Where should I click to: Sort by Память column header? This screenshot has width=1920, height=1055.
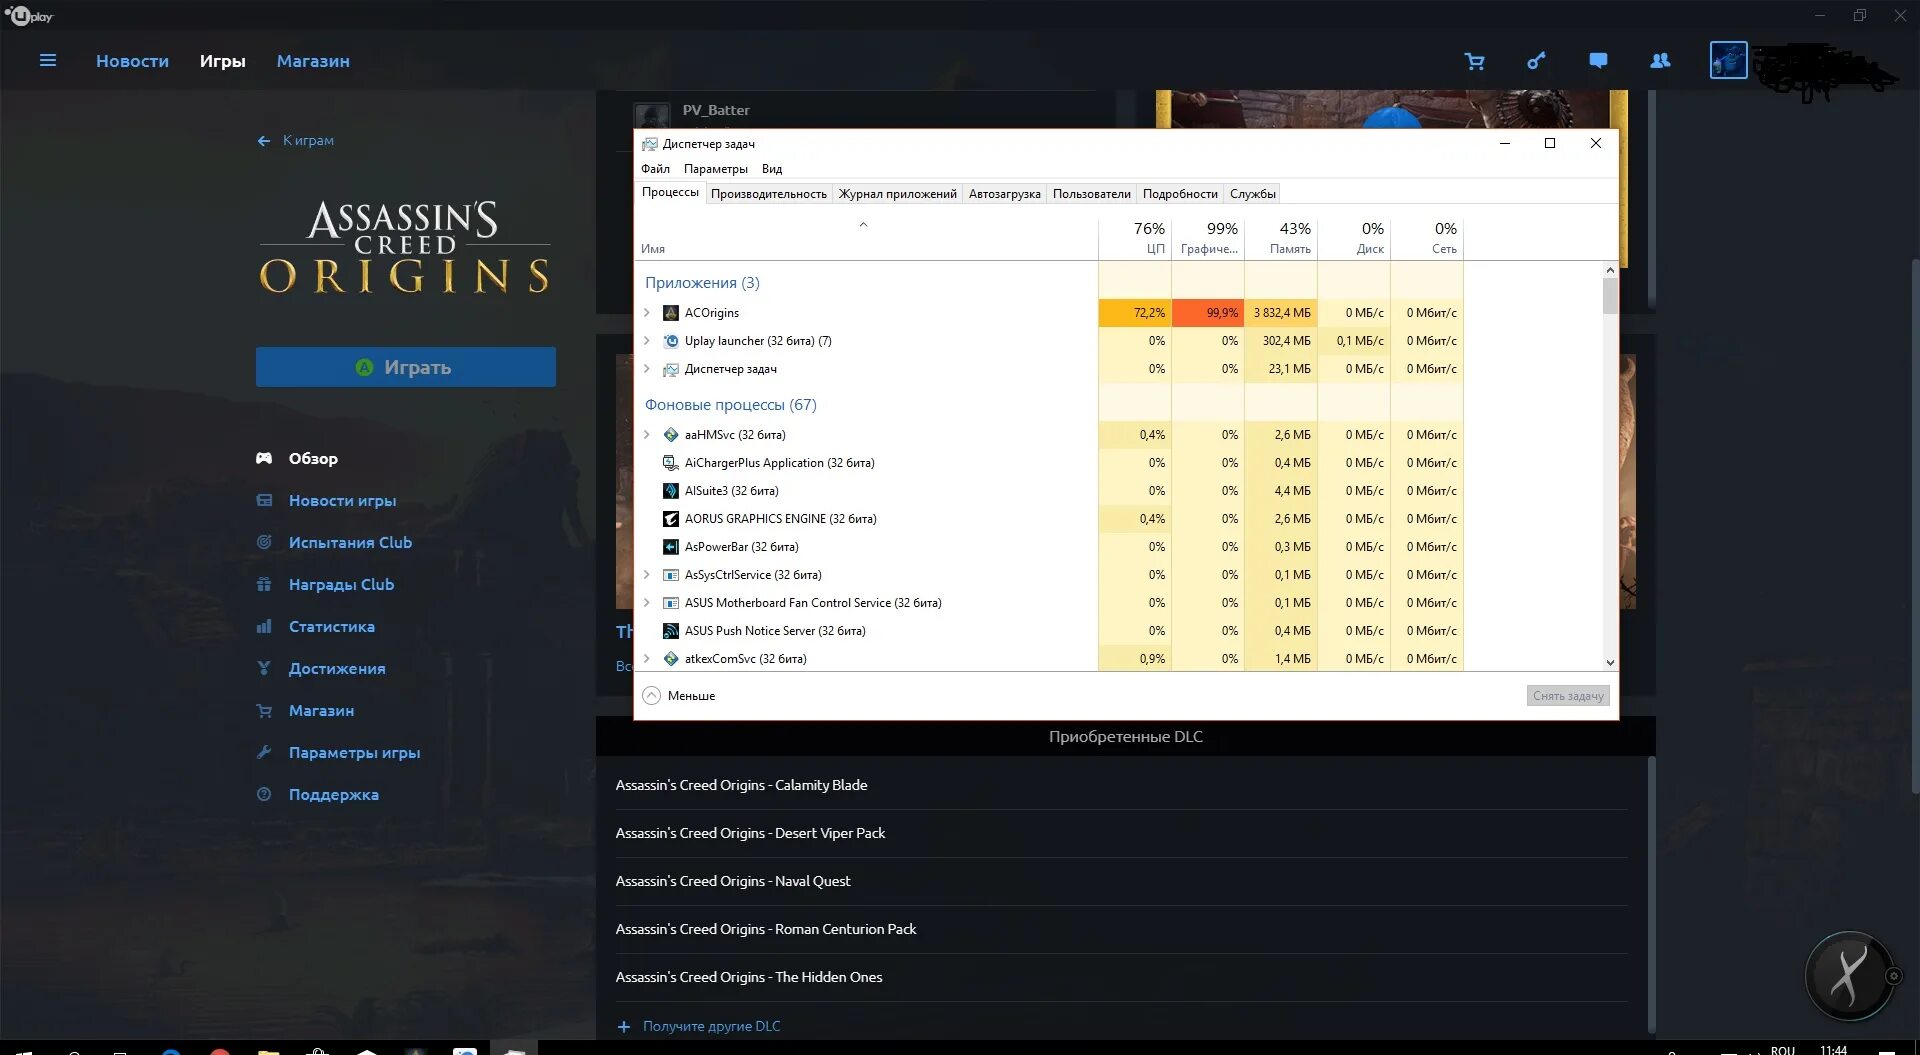click(x=1281, y=238)
